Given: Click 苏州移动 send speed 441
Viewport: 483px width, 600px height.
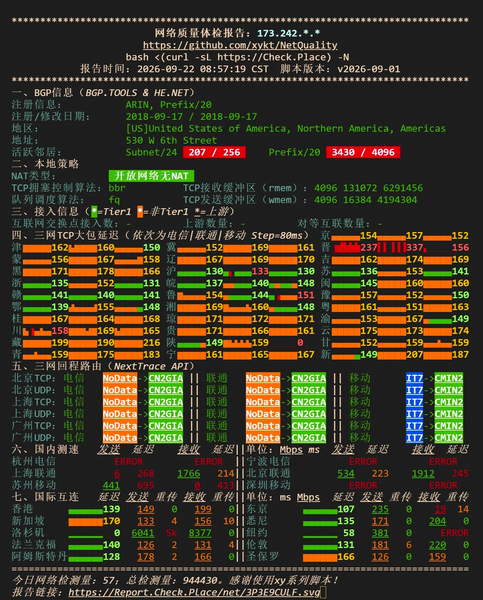Looking at the screenshot, I should tap(111, 485).
